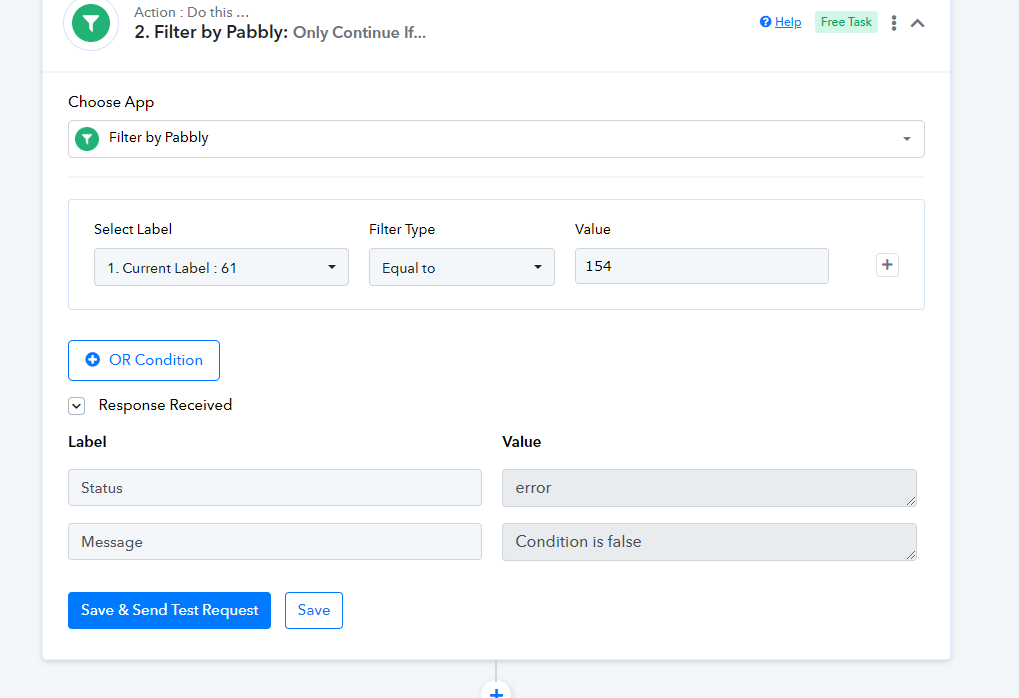Viewport: 1019px width, 698px height.
Task: Open the Filter Type Equal to dropdown
Action: [x=462, y=267]
